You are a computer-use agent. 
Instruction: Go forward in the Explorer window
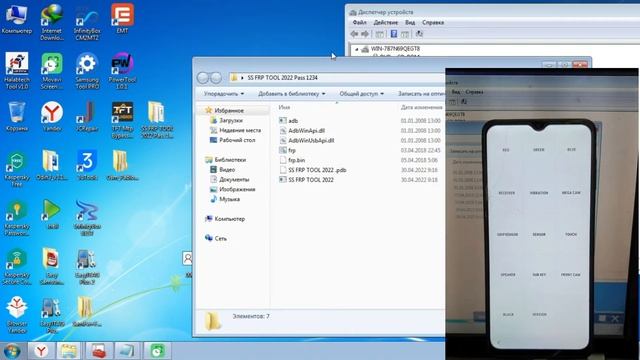[x=216, y=78]
